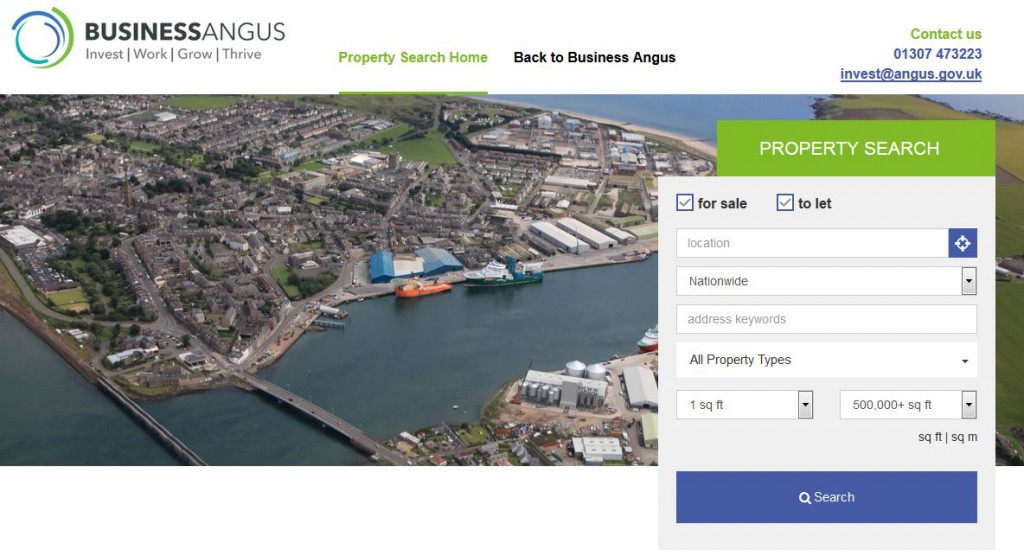Toggle the to let checkbox
The height and width of the screenshot is (556, 1024).
tap(784, 203)
